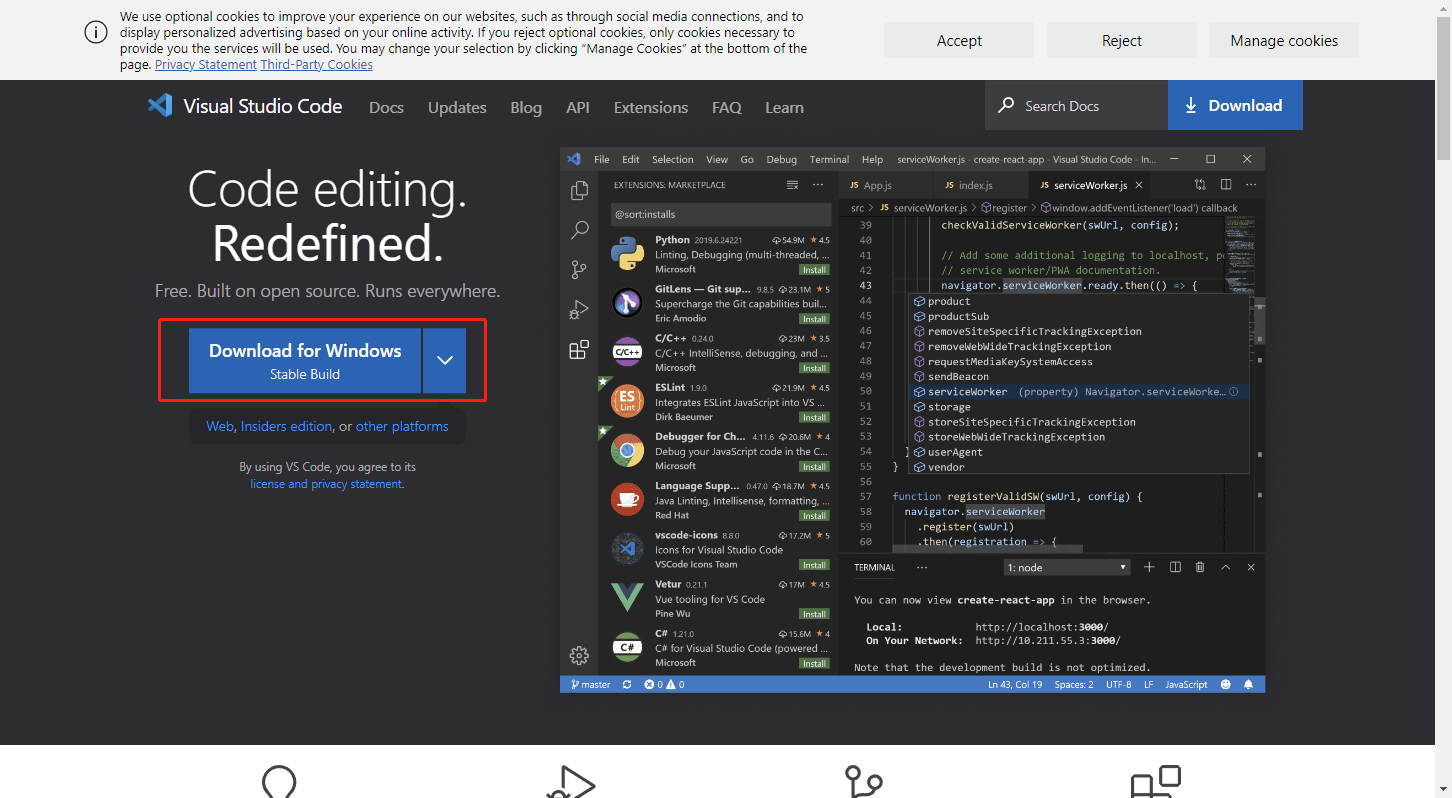Accept the optional cookies
The height and width of the screenshot is (798, 1452).
coord(958,40)
